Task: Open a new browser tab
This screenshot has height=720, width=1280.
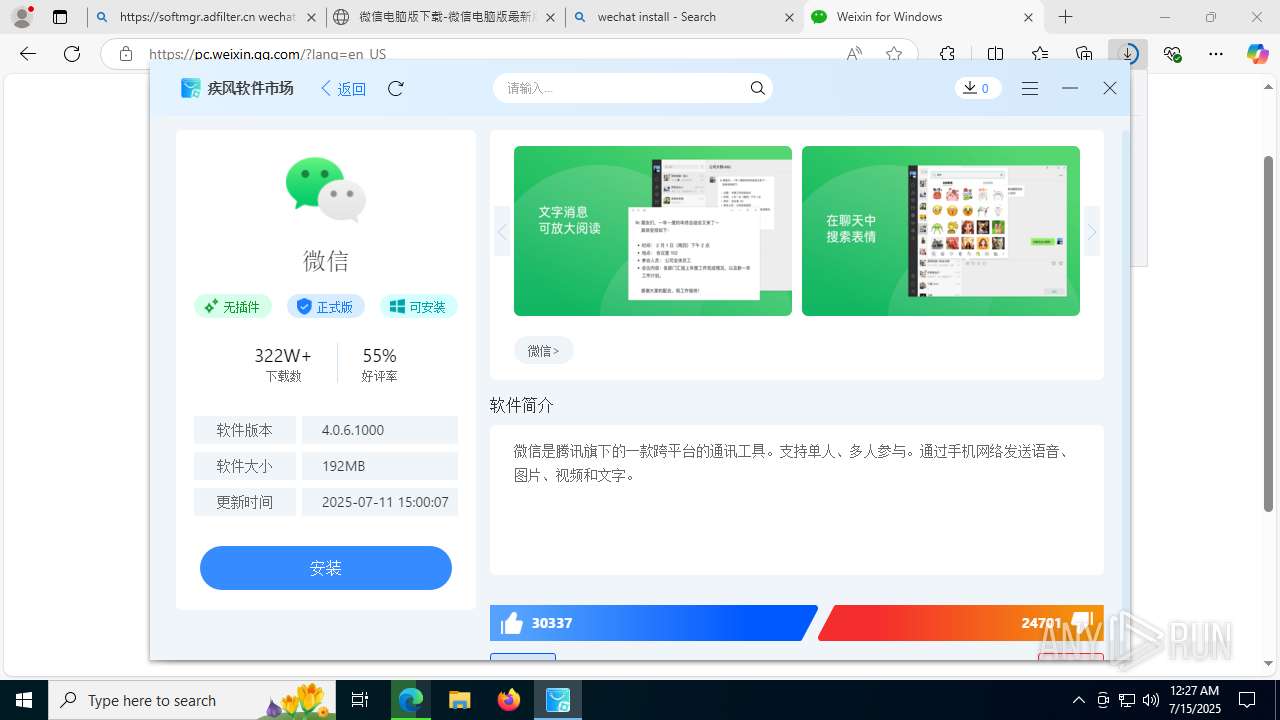Action: [1066, 17]
